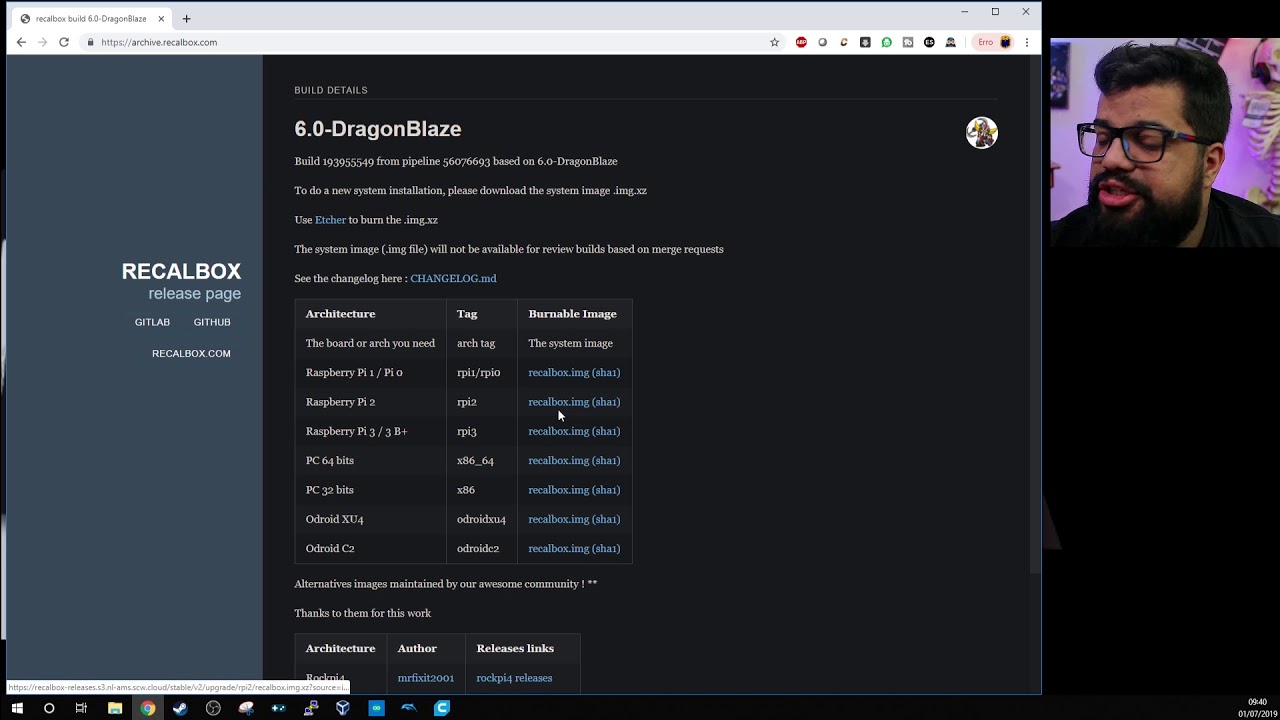This screenshot has height=720, width=1280.
Task: Click the 6.0-DragonBlaze heading
Action: tap(378, 129)
